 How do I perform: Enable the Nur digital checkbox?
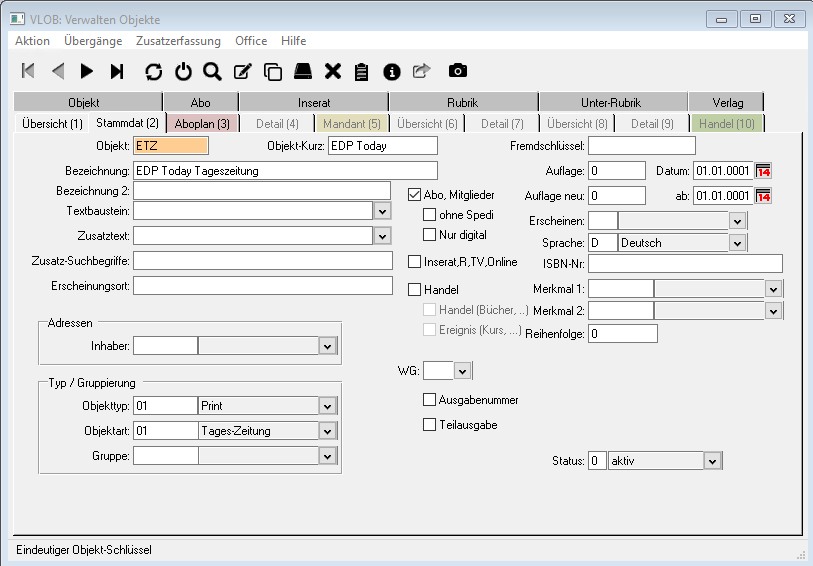pos(430,235)
